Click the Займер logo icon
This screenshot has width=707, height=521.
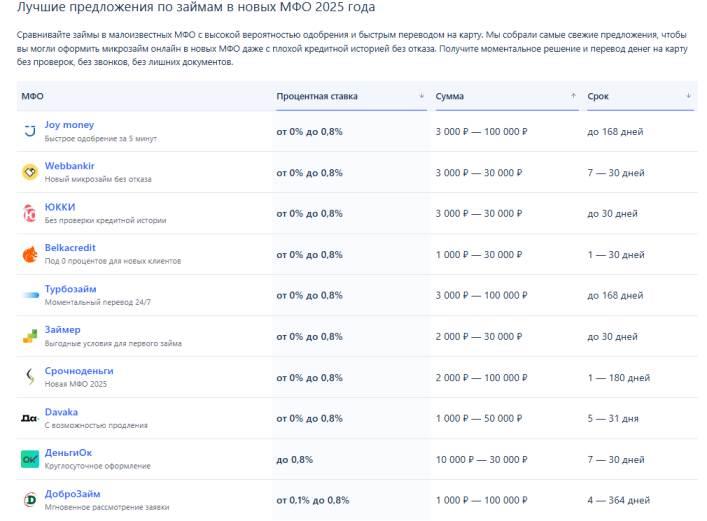tap(29, 336)
